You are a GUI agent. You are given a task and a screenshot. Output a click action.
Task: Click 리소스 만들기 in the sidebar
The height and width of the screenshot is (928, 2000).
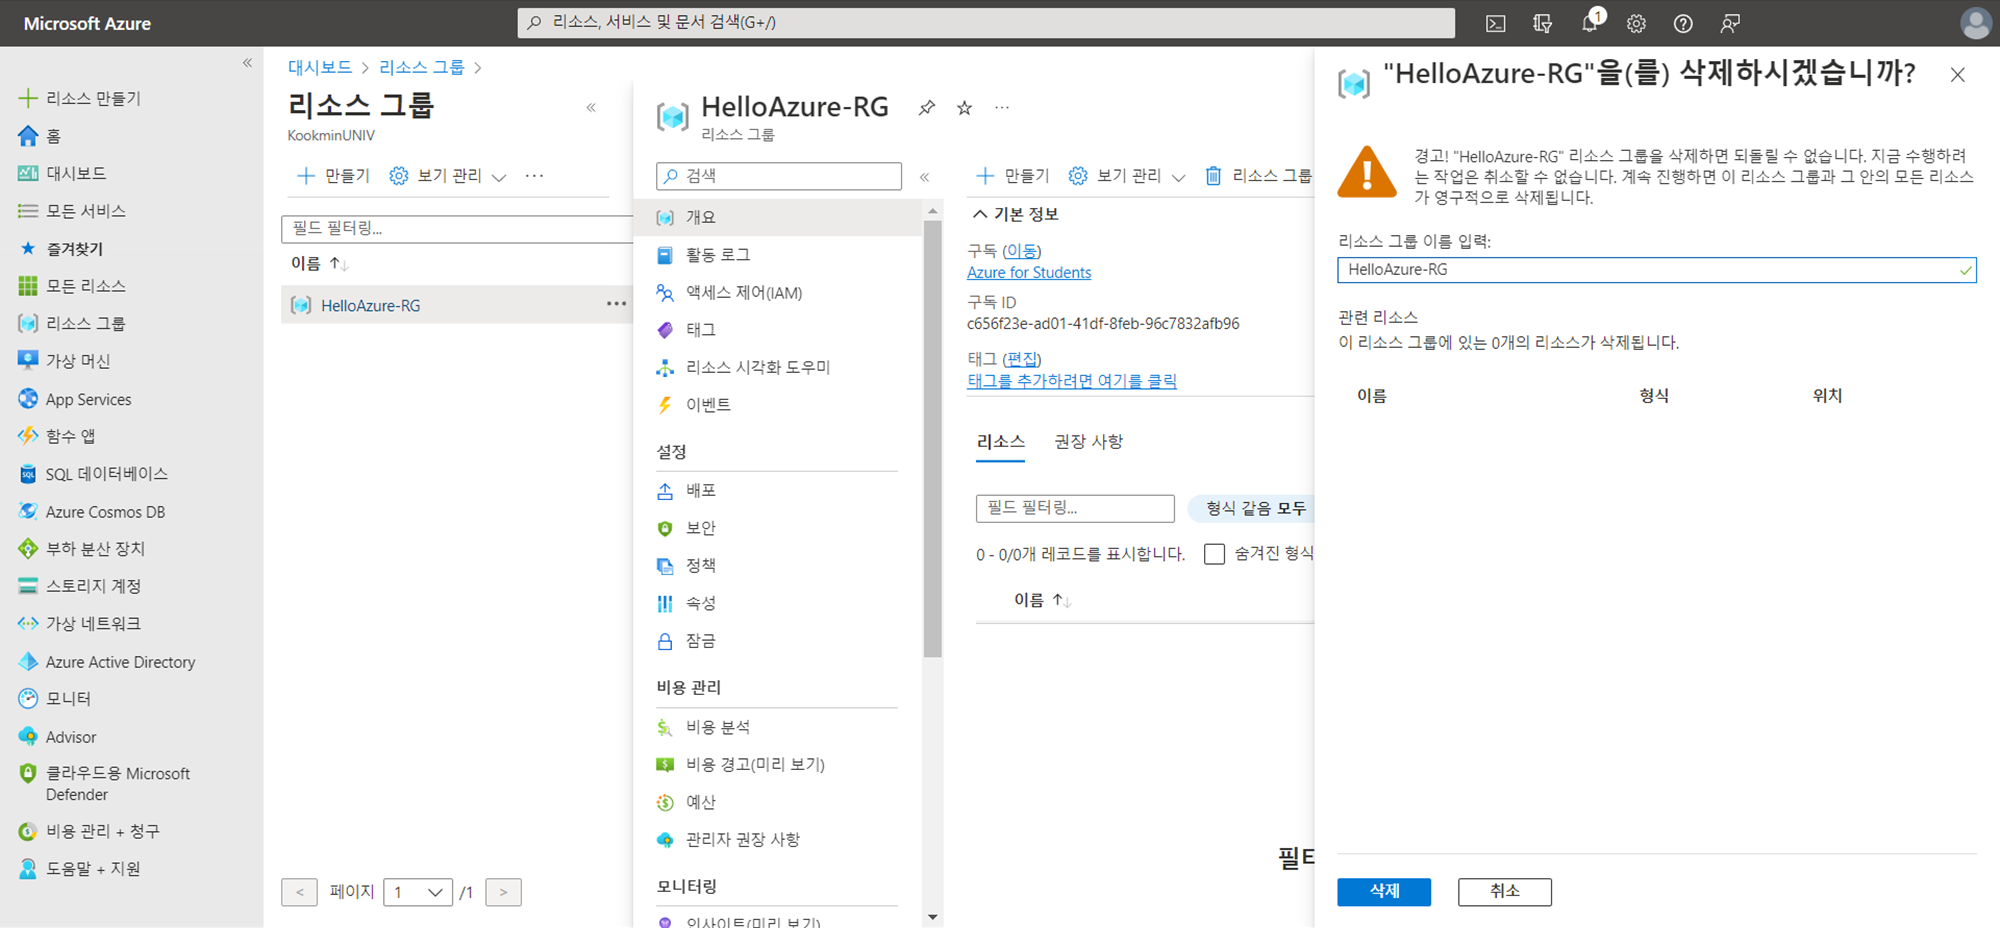click(x=80, y=98)
